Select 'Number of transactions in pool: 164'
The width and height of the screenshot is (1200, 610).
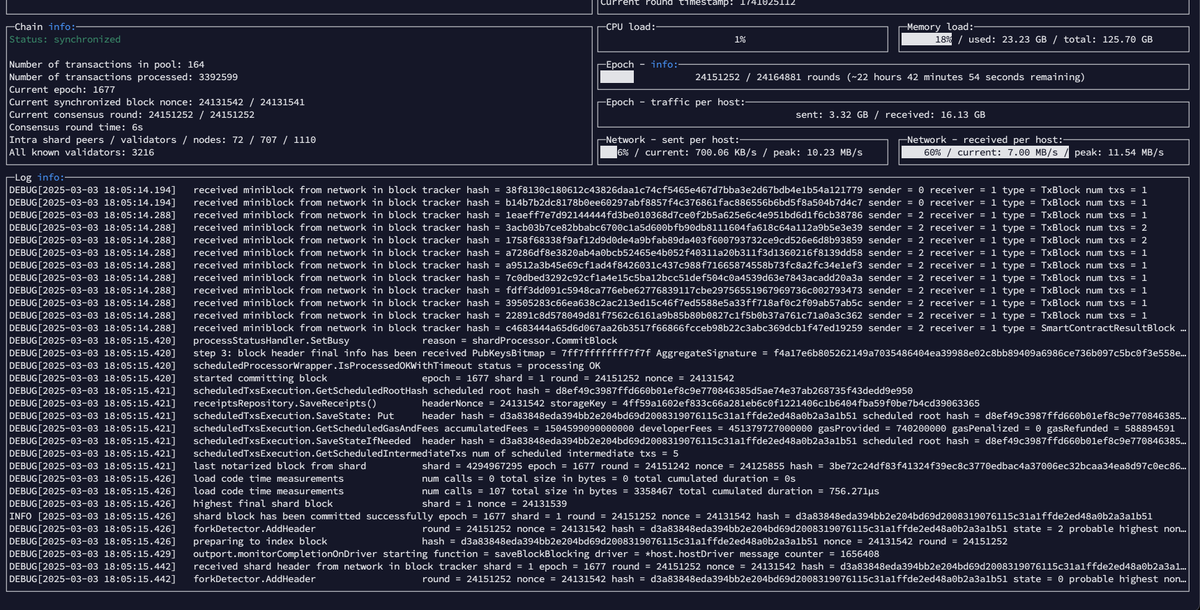(x=106, y=65)
